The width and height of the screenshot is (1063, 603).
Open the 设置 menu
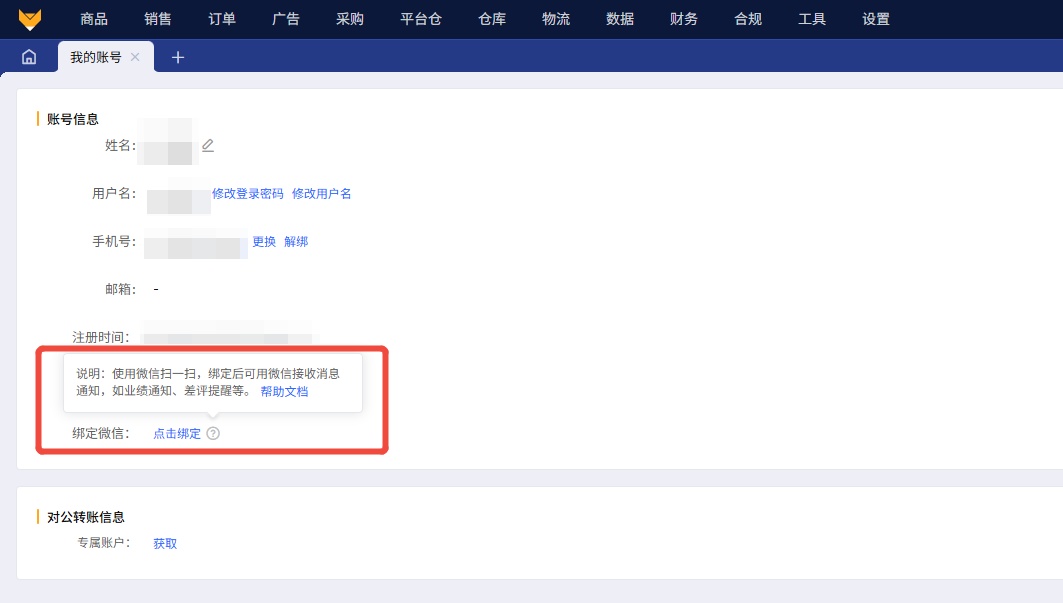(876, 19)
